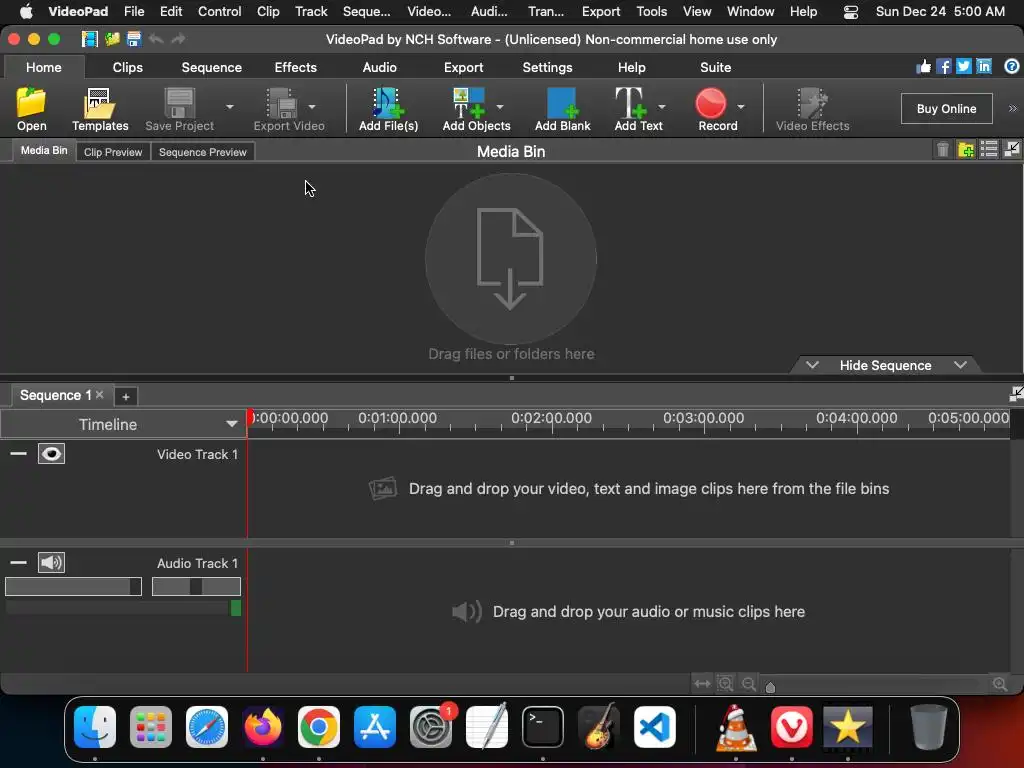Open Control Center in macOS menu bar
This screenshot has height=768, width=1024.
[x=850, y=11]
